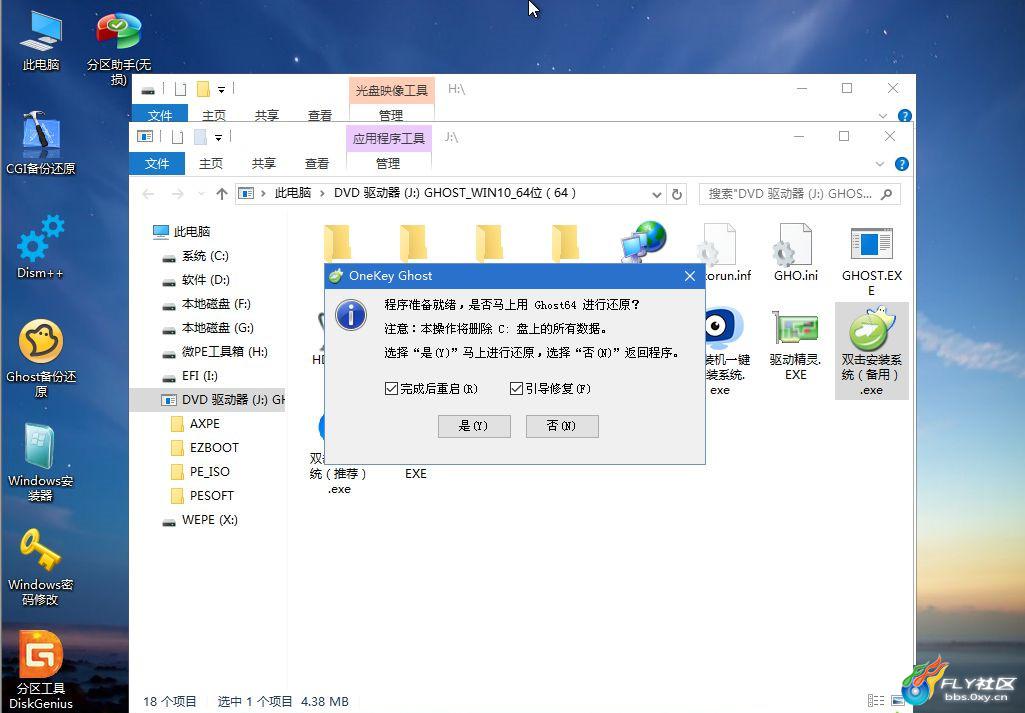Screen dimensions: 1025x713
Task: Expand ribbon chevron in H:\ window
Action: (x=883, y=116)
